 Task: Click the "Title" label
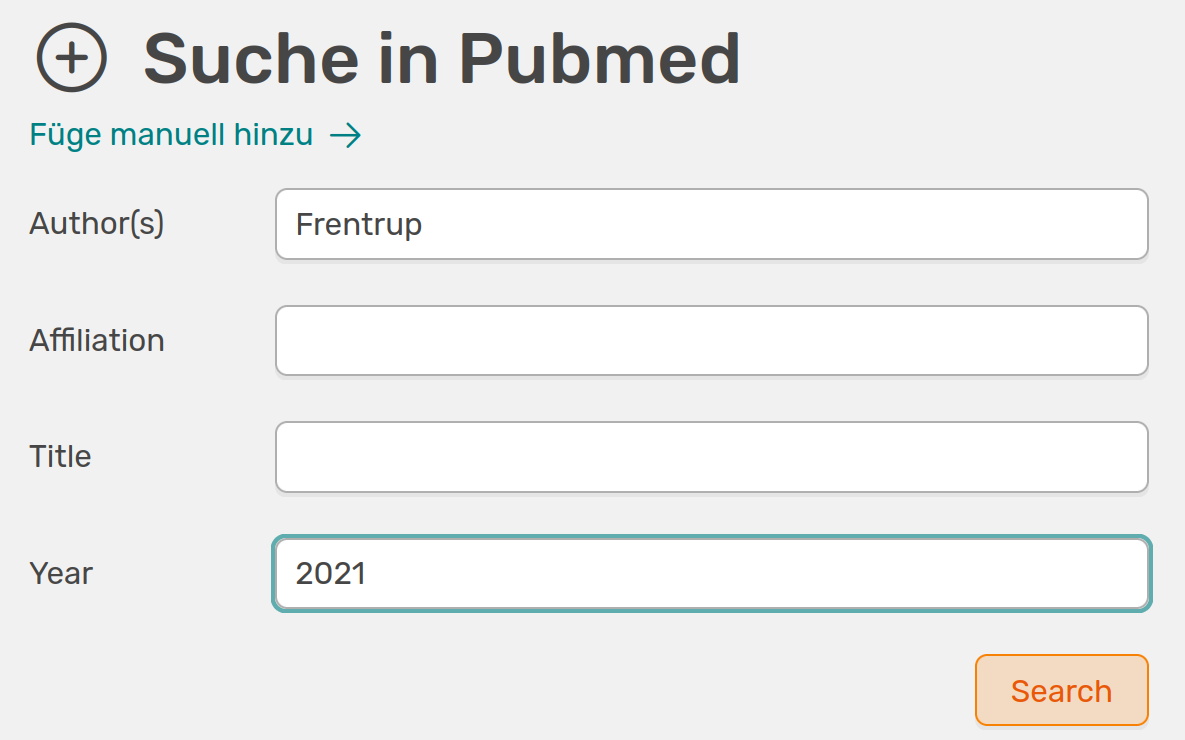60,457
